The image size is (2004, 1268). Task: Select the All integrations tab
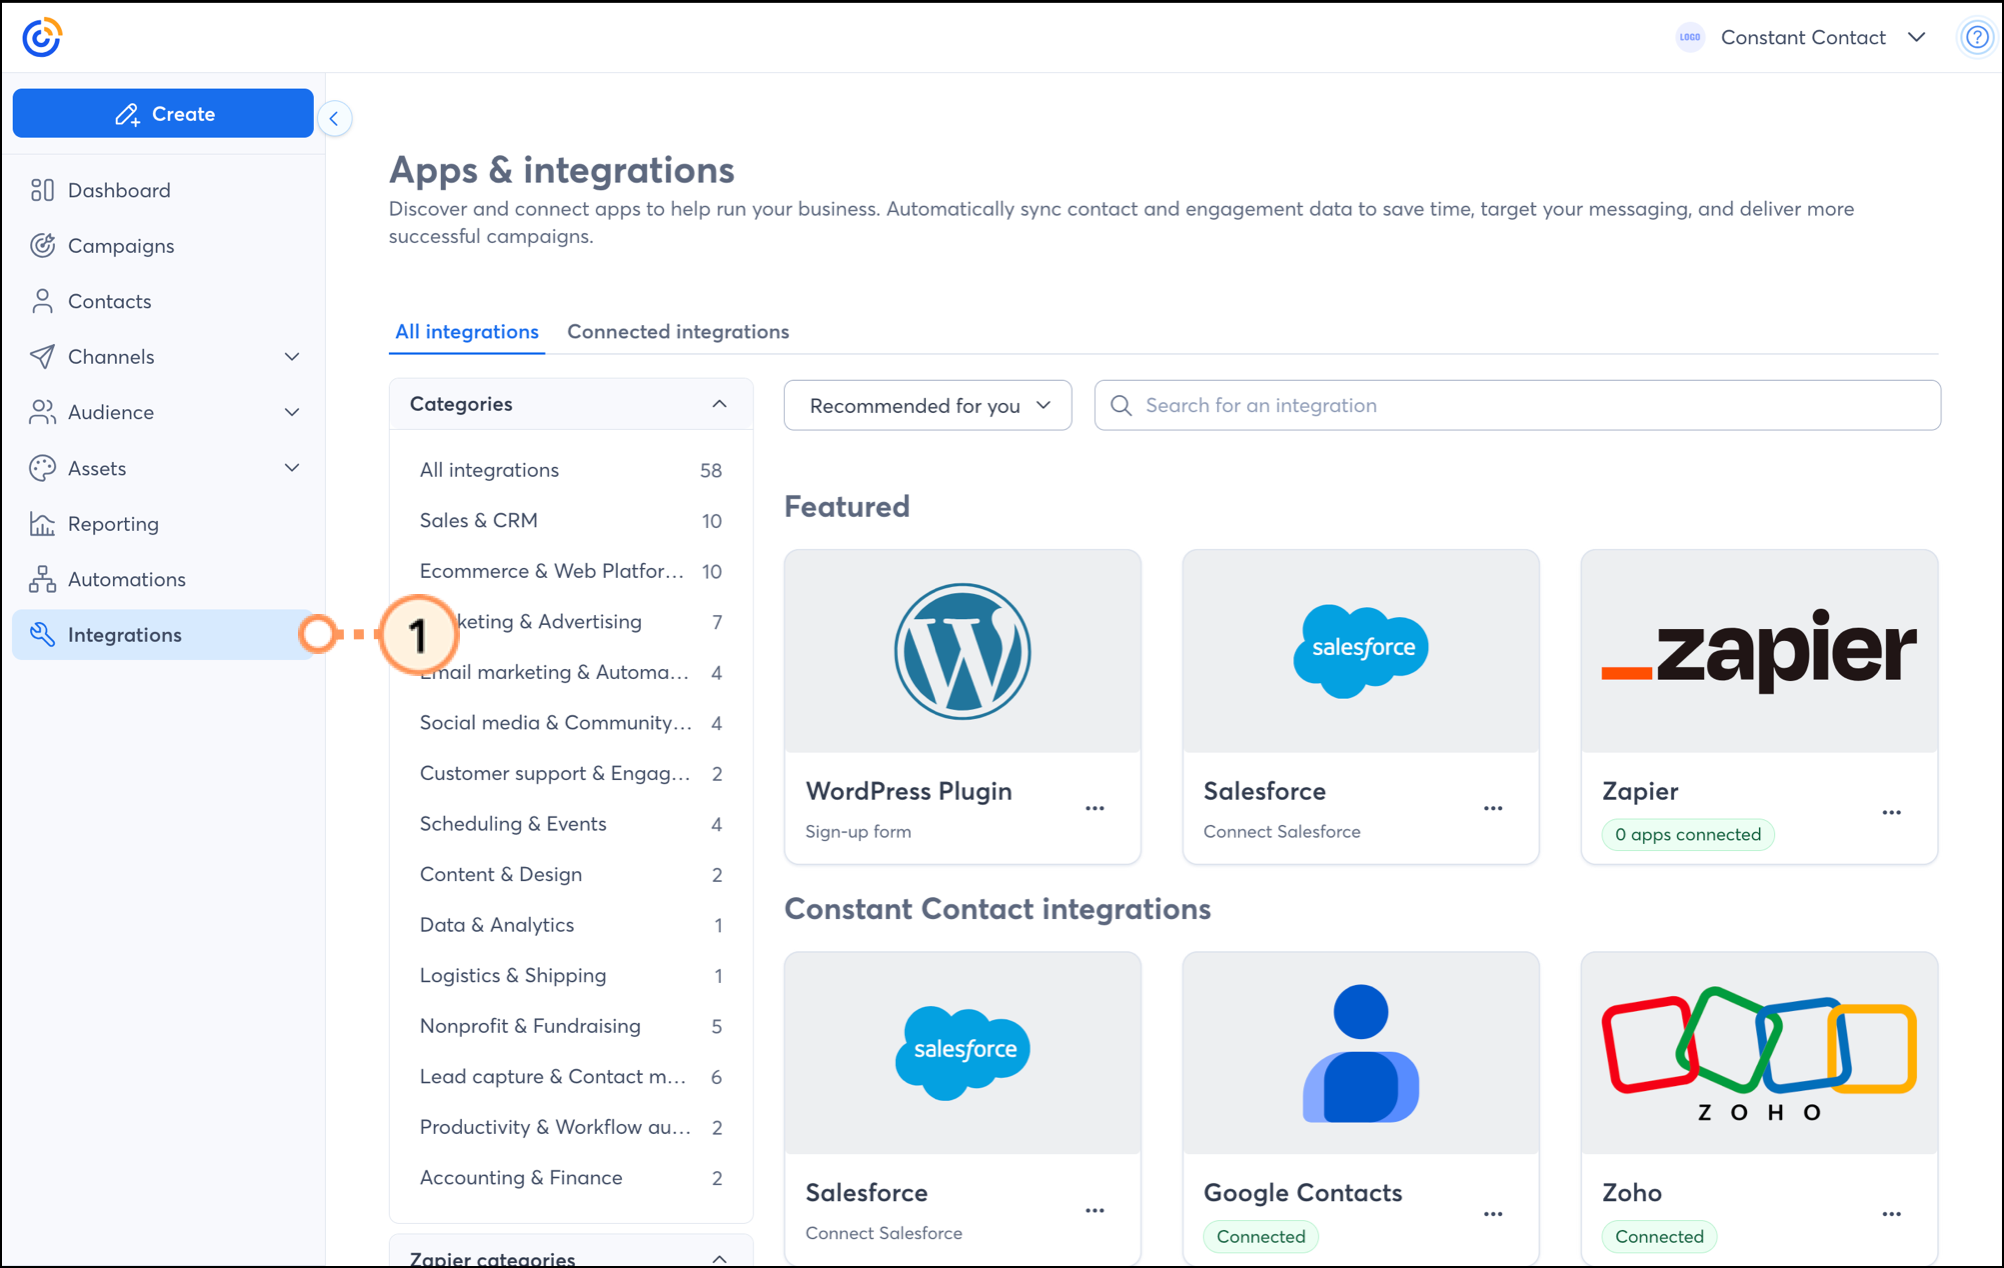click(466, 332)
